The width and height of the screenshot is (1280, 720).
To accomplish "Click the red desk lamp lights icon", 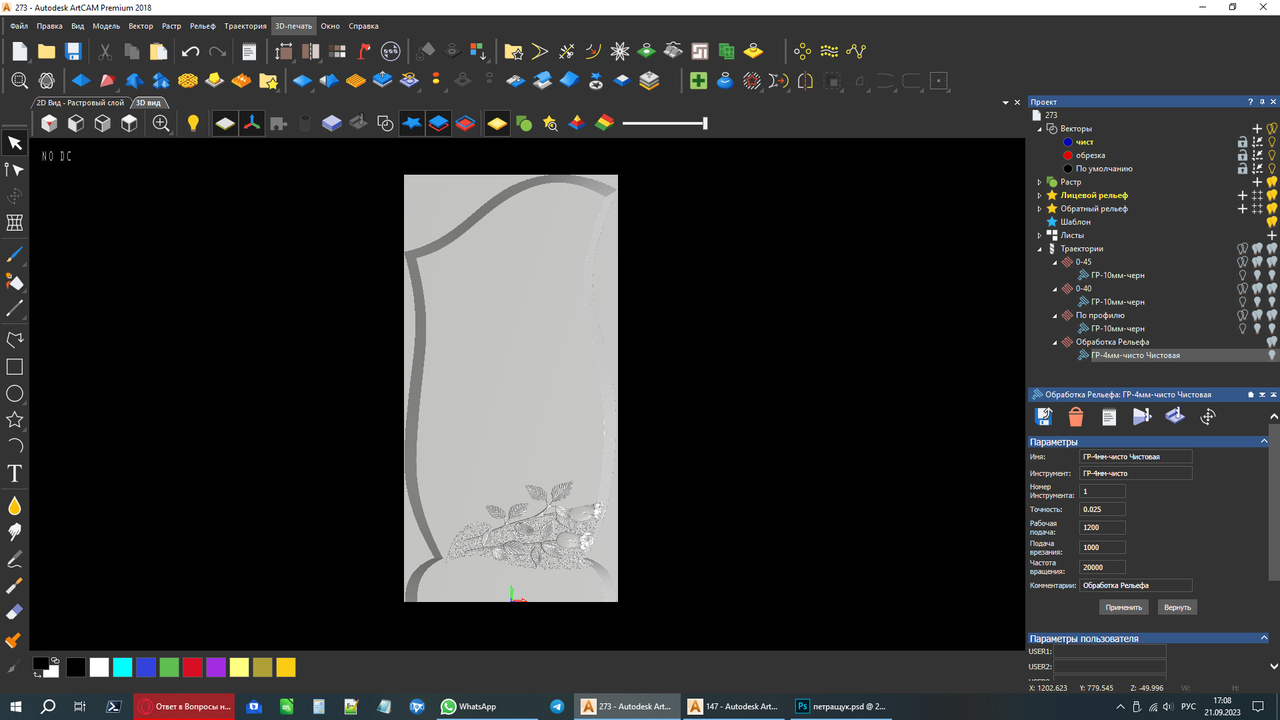I will click(x=363, y=51).
